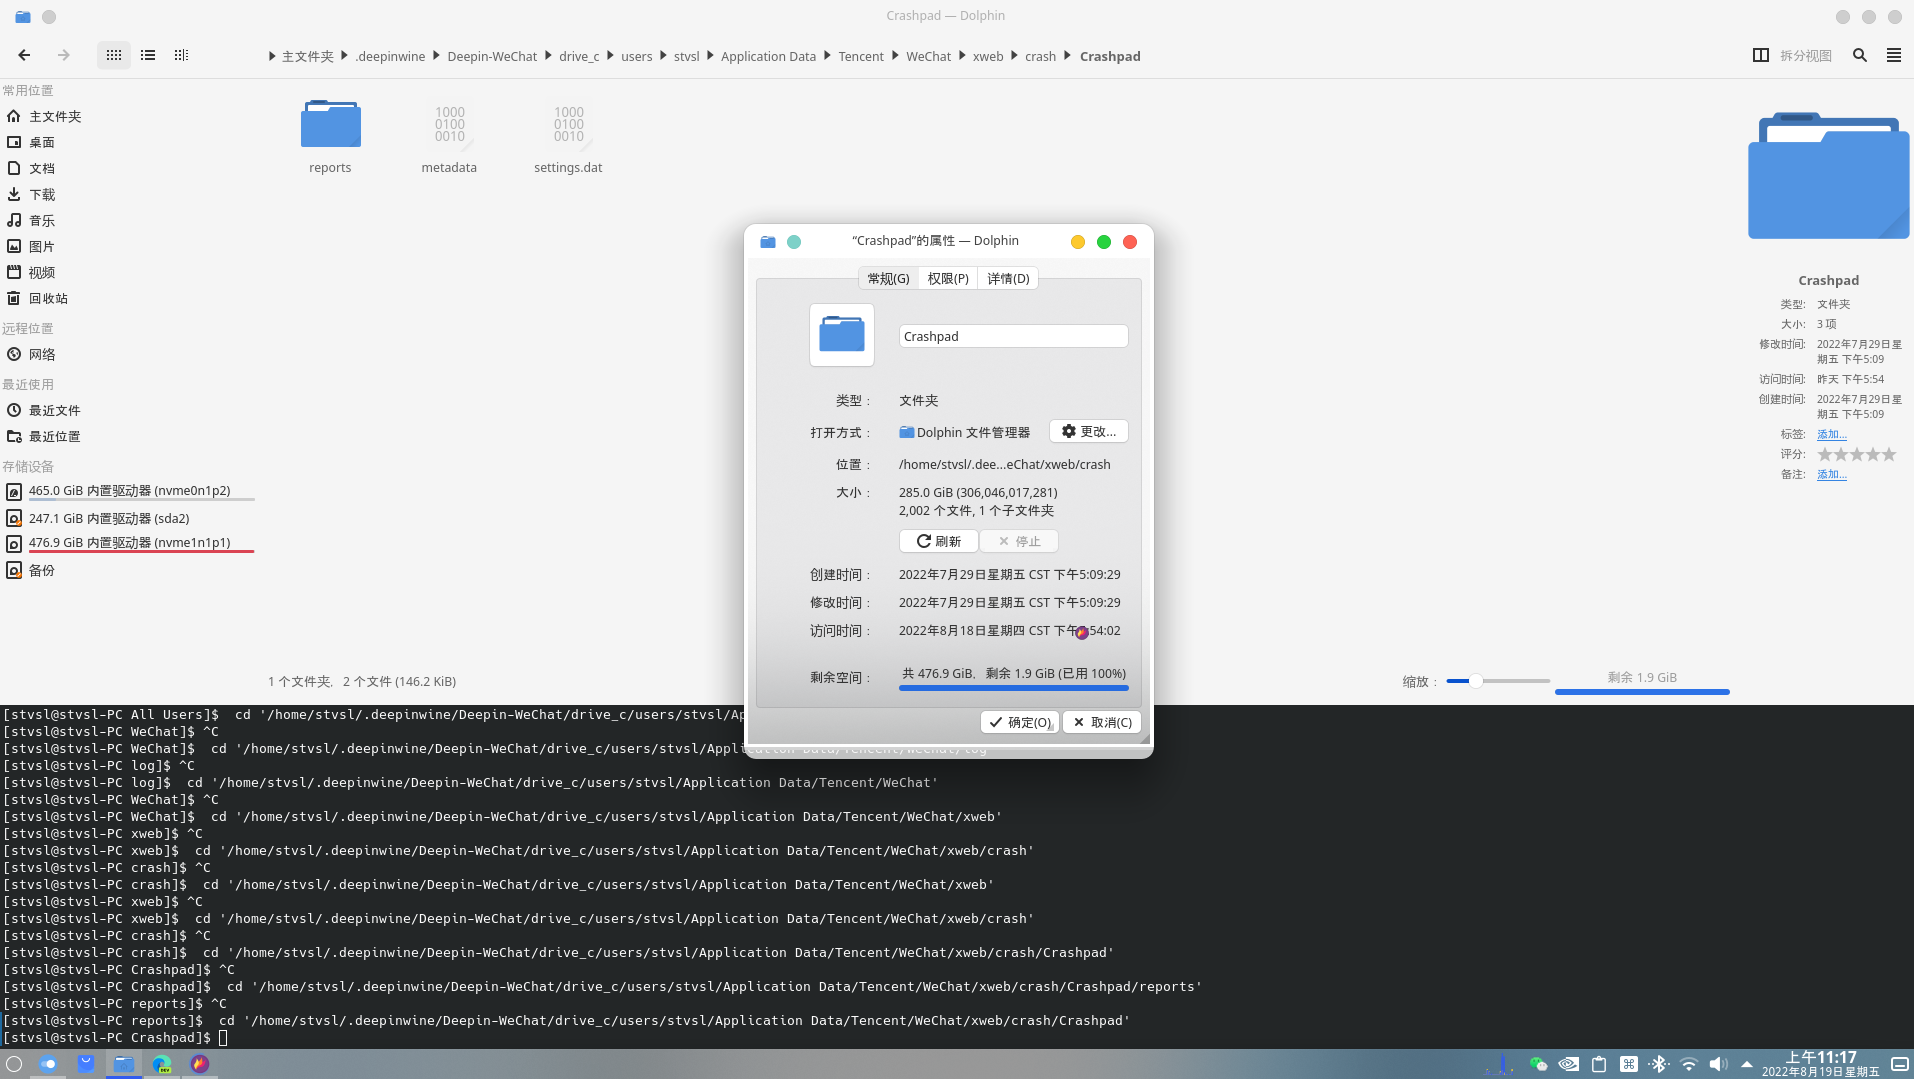This screenshot has width=1914, height=1079.
Task: Click the Change (更改...) open-with button
Action: coord(1089,431)
